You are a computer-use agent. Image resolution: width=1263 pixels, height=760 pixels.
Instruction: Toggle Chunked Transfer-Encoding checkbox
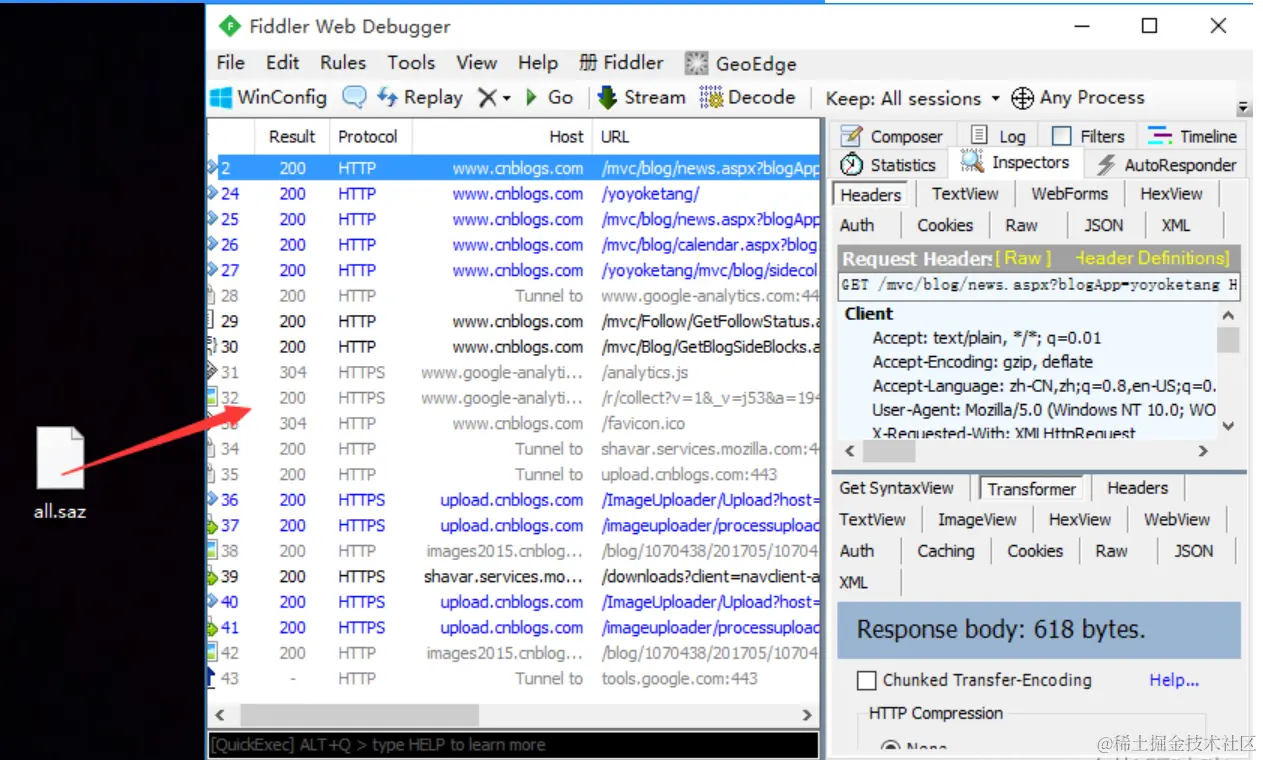tap(867, 680)
